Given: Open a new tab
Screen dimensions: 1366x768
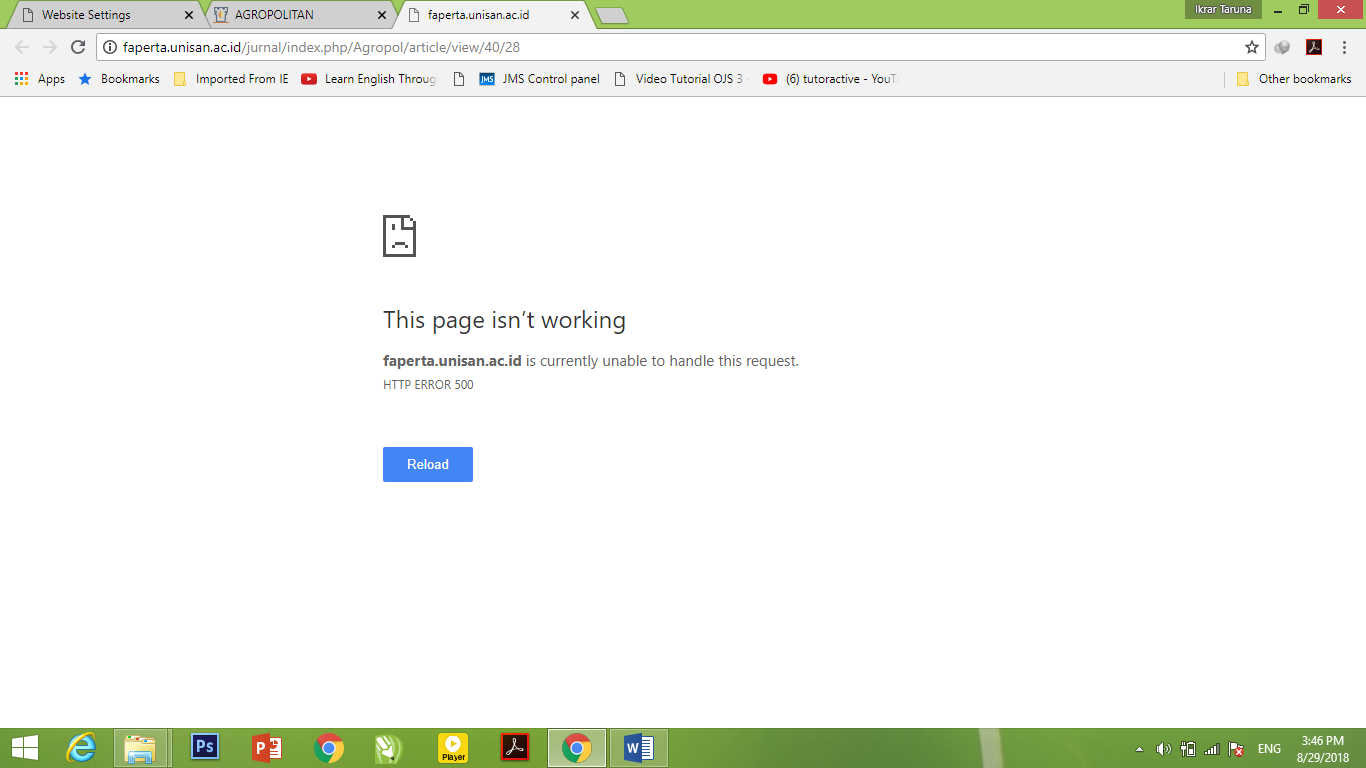Looking at the screenshot, I should 611,15.
